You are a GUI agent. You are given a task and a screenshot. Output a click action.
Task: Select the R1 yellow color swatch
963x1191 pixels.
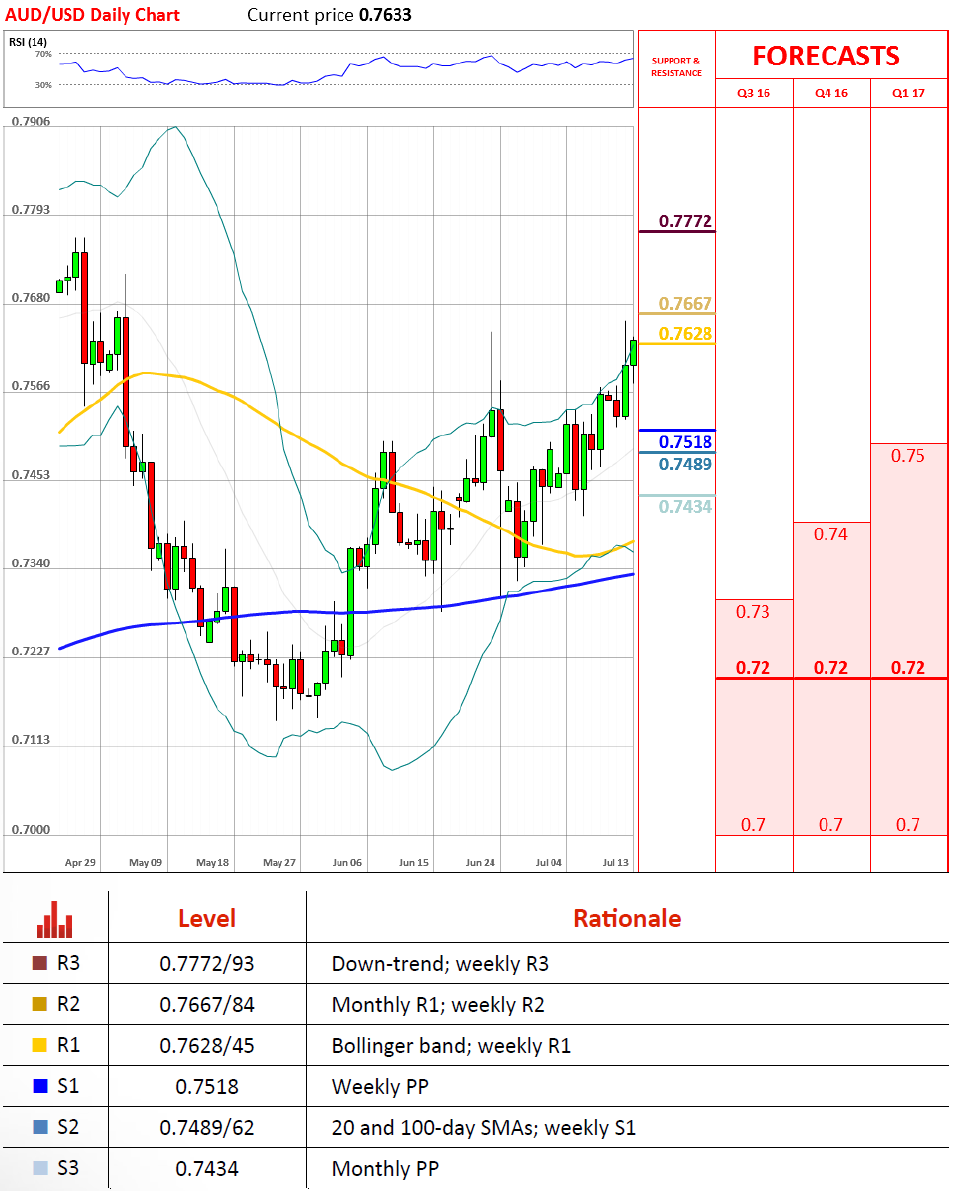[x=40, y=1045]
